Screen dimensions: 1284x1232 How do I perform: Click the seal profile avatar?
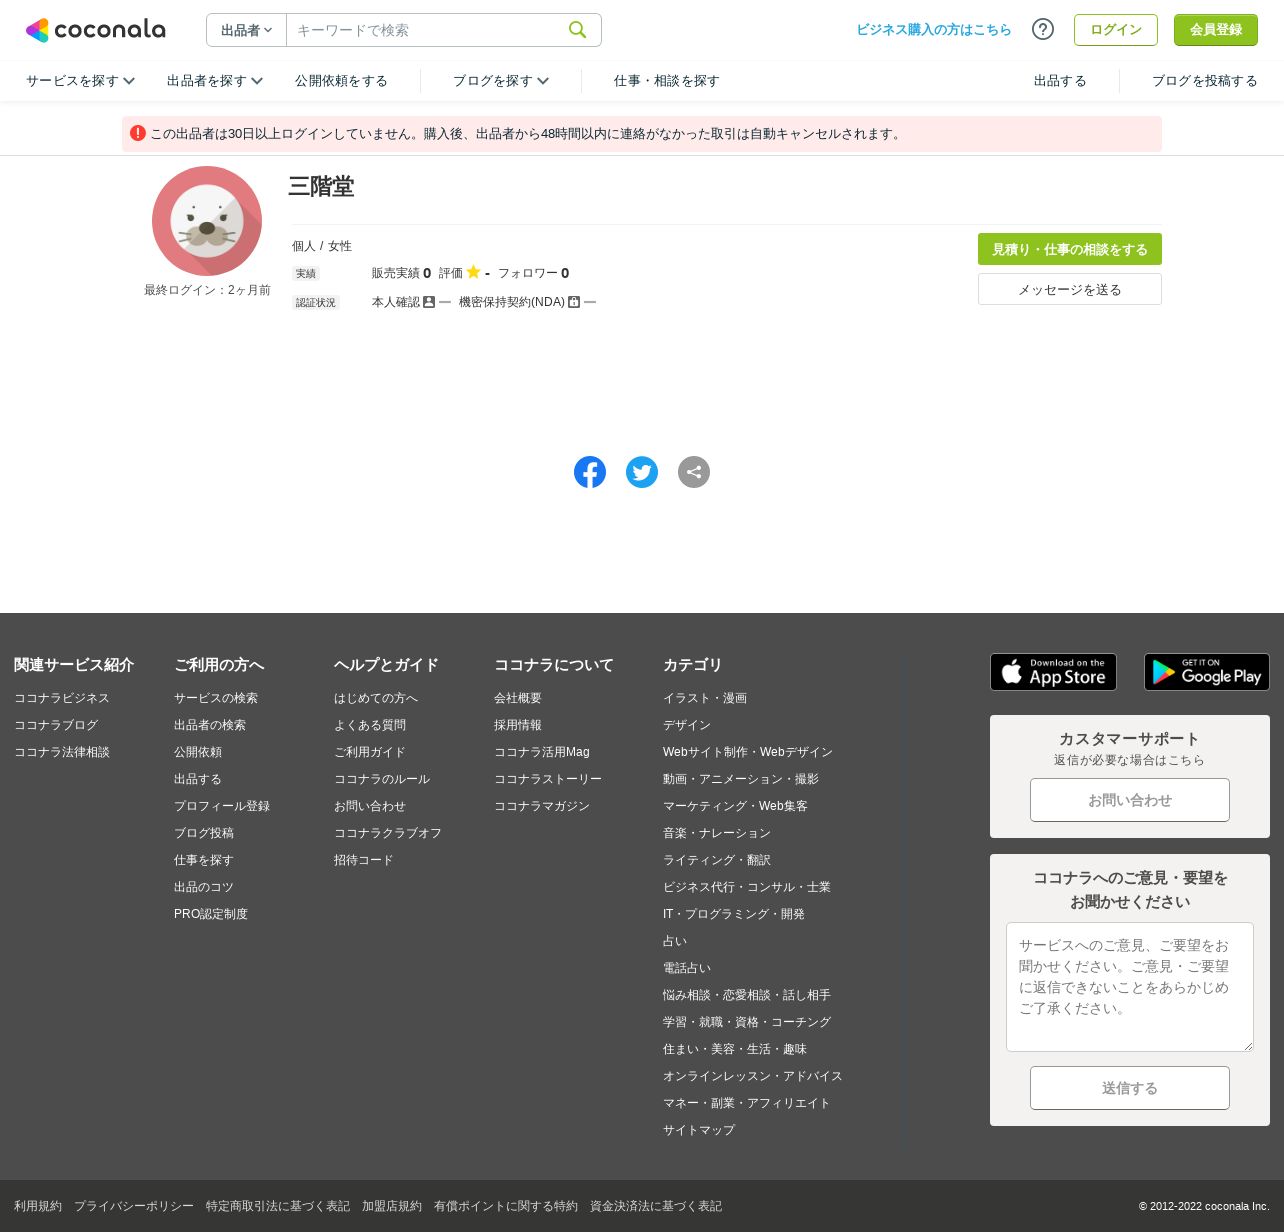click(207, 221)
